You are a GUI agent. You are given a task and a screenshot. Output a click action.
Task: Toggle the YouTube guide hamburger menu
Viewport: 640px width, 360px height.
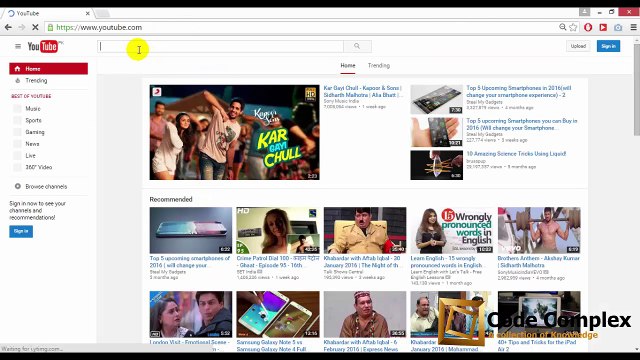18,46
